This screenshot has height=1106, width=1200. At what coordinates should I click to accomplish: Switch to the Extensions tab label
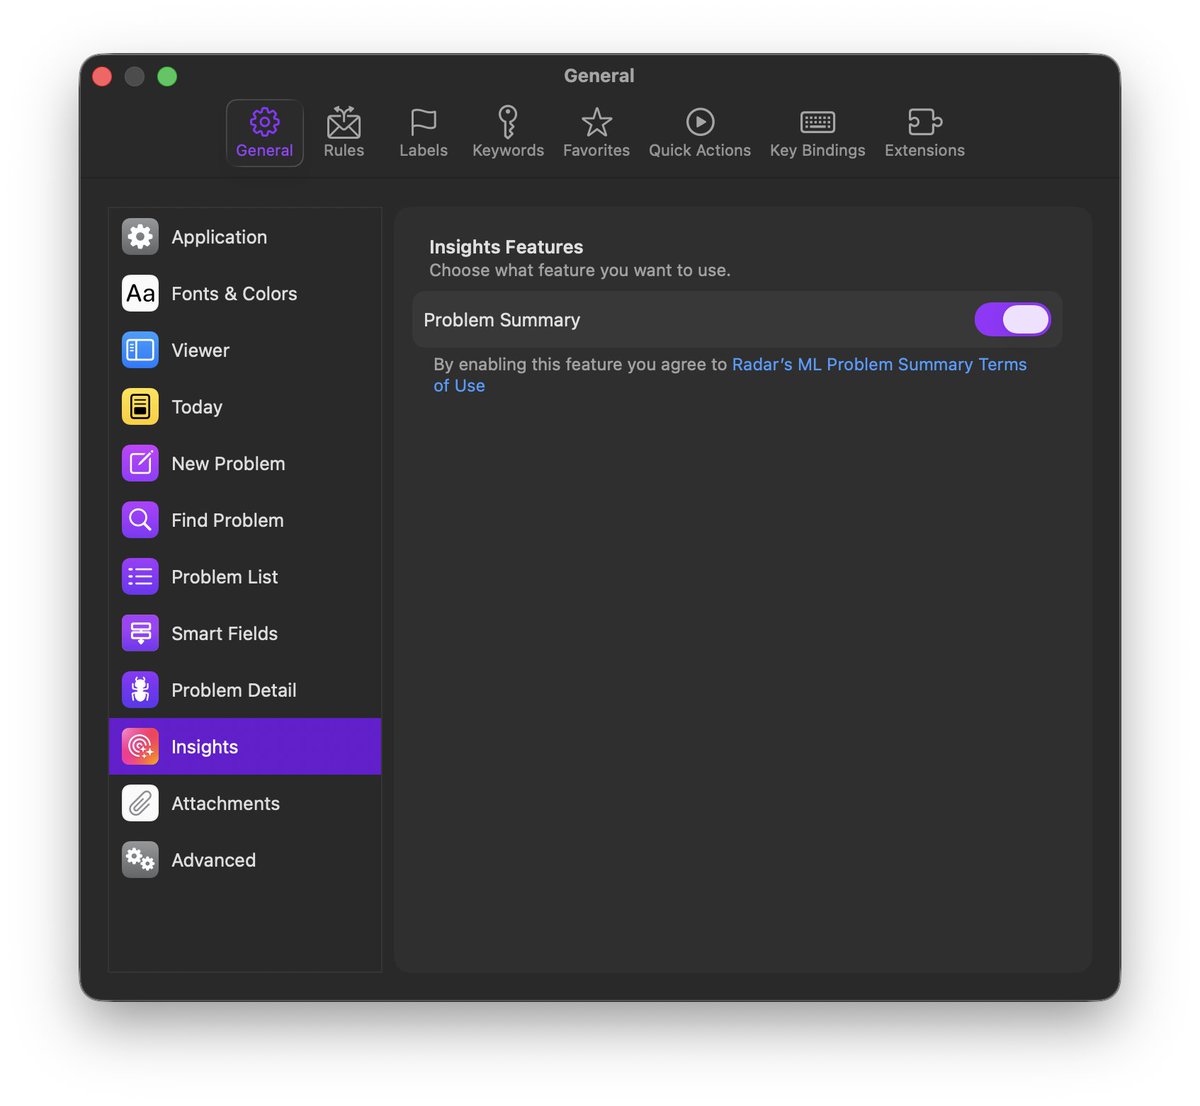925,150
